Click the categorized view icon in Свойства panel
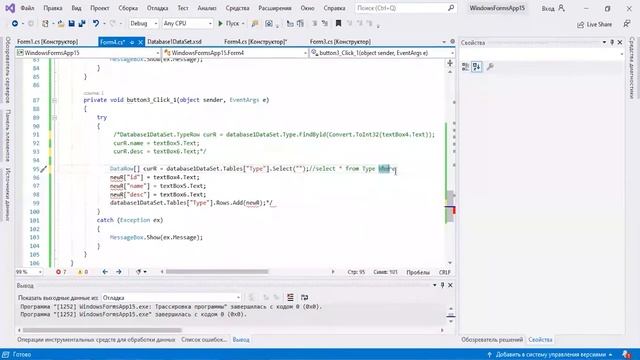 pos(465,67)
